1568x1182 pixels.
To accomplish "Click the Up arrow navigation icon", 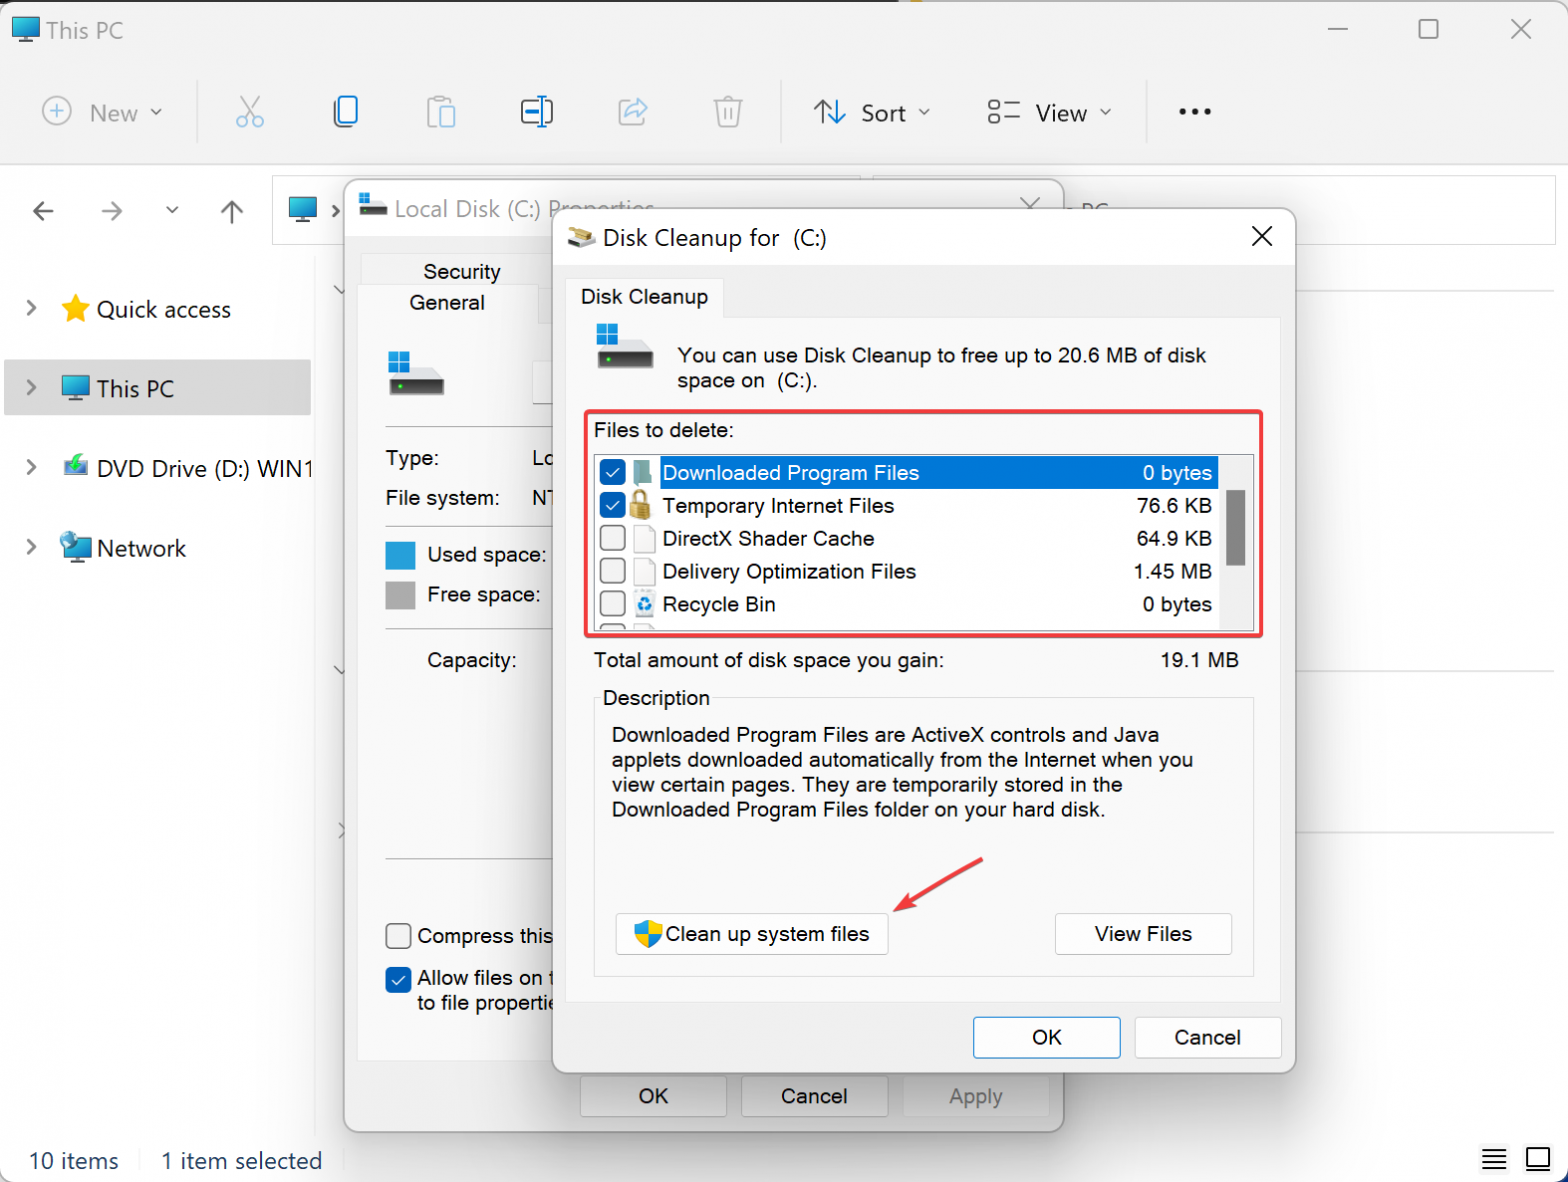I will (232, 211).
